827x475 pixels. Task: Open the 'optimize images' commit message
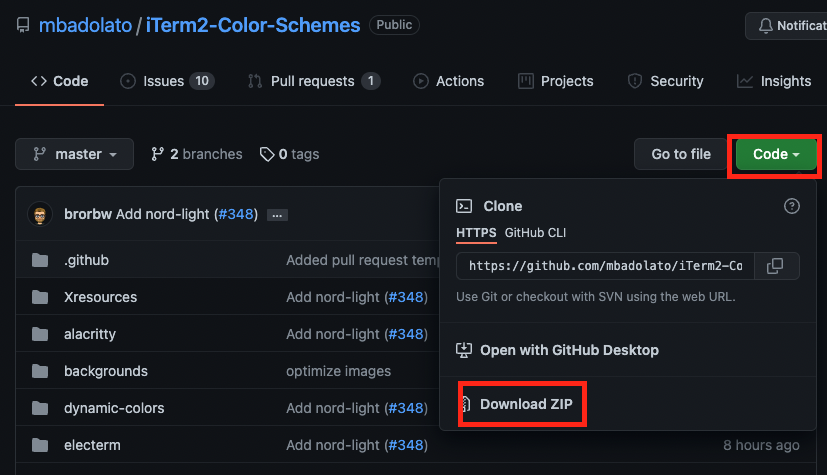click(339, 371)
